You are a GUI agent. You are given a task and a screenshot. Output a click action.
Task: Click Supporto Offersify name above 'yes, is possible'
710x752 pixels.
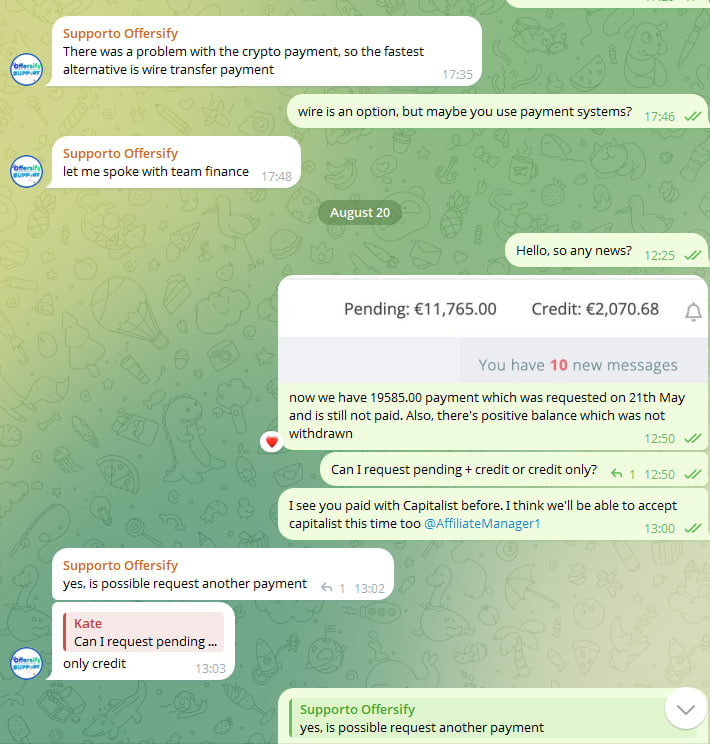pos(120,565)
